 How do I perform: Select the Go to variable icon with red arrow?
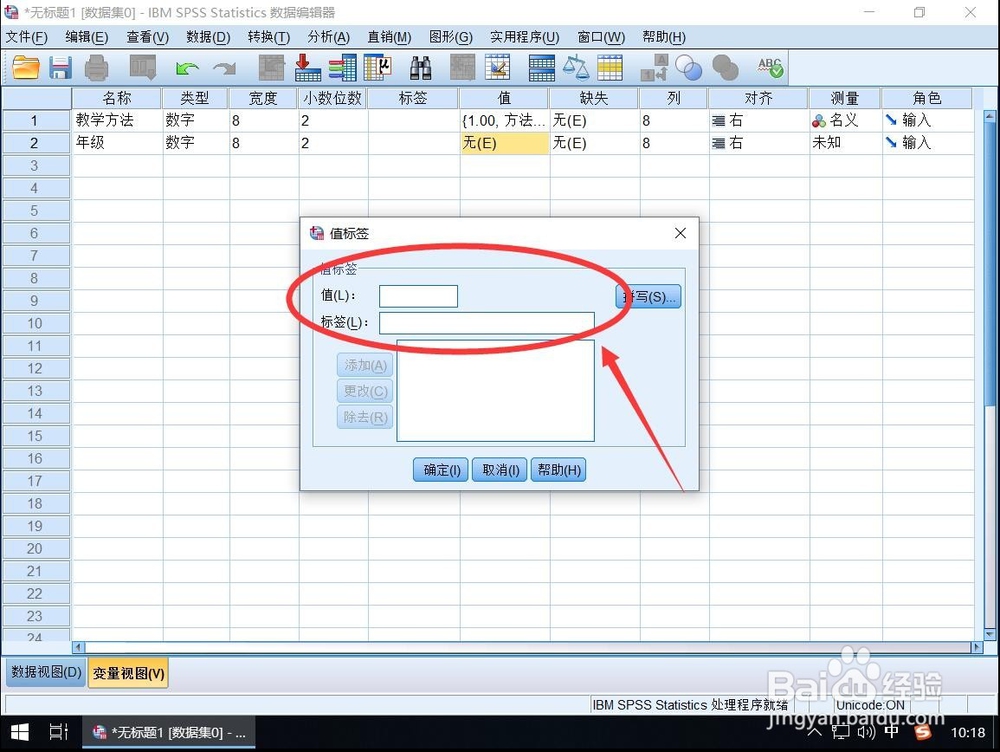[x=307, y=68]
